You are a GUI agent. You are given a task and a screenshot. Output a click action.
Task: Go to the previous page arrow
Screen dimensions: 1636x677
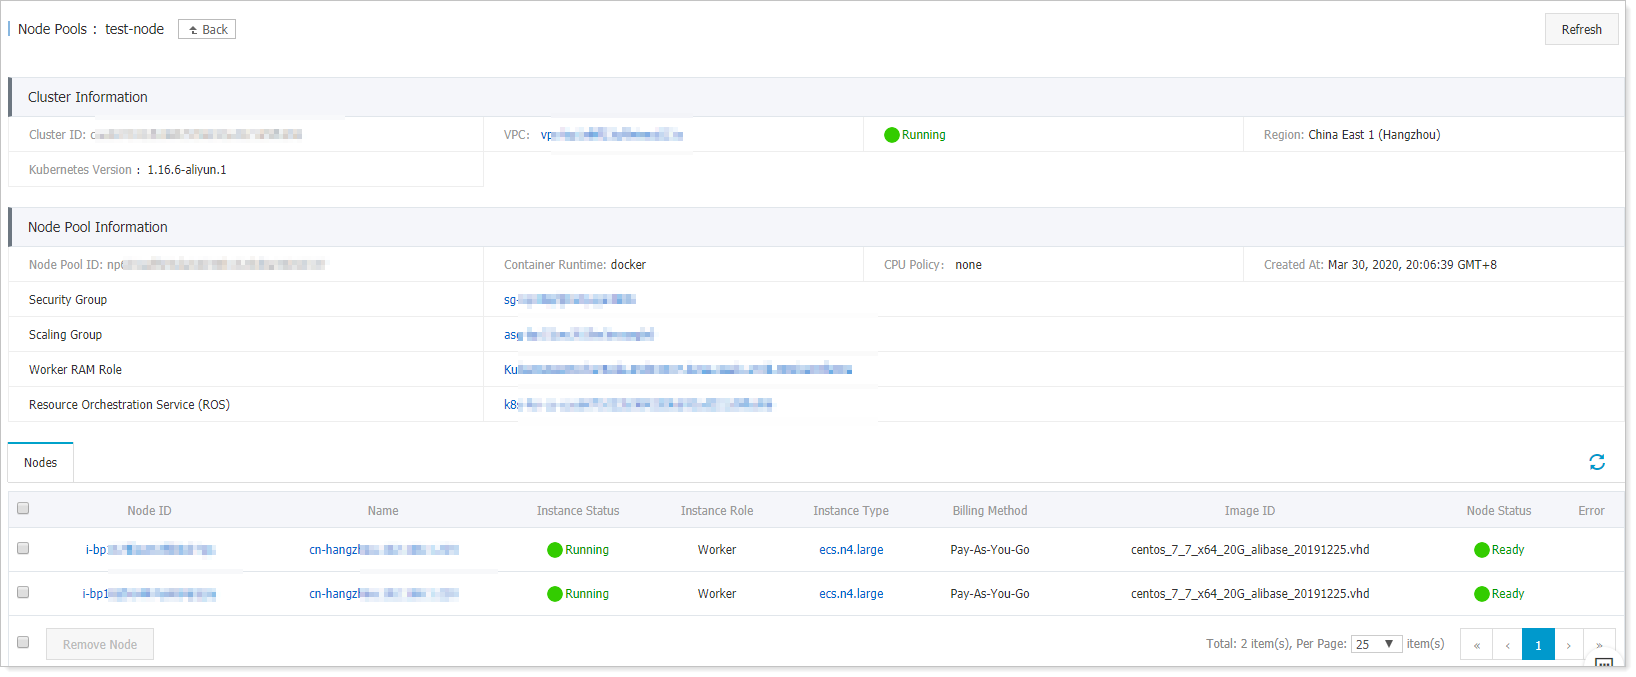click(x=1507, y=645)
